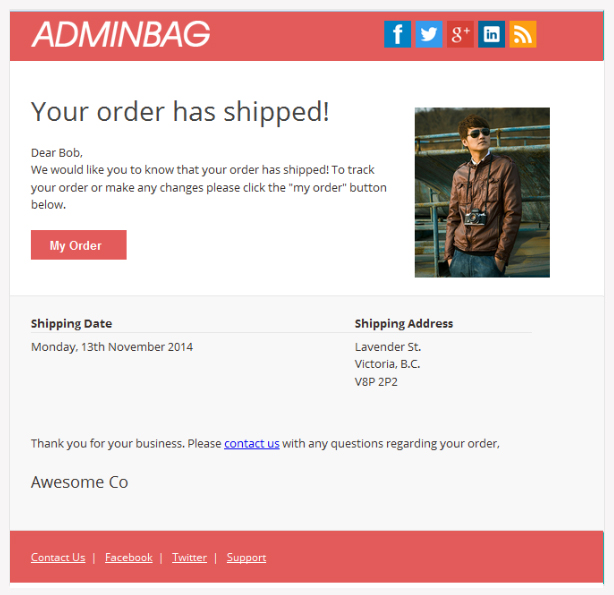
Task: Open Contact Us in the footer
Action: click(x=58, y=557)
